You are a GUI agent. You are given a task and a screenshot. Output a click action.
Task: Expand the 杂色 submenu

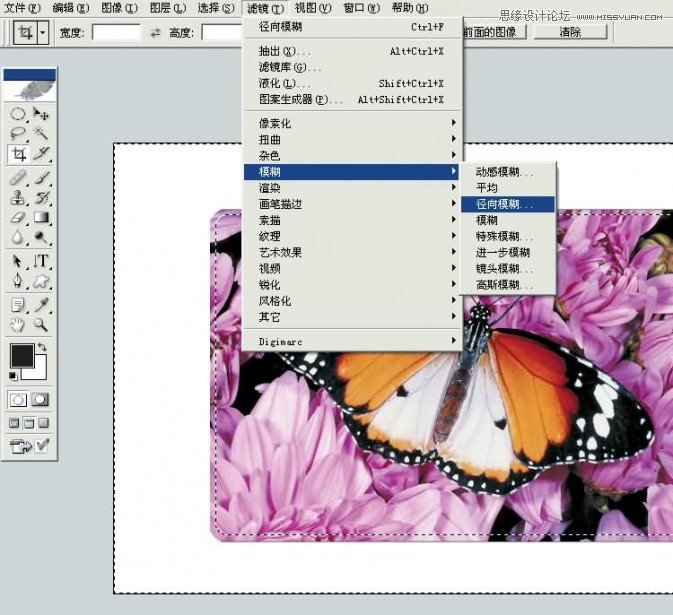tap(352, 155)
